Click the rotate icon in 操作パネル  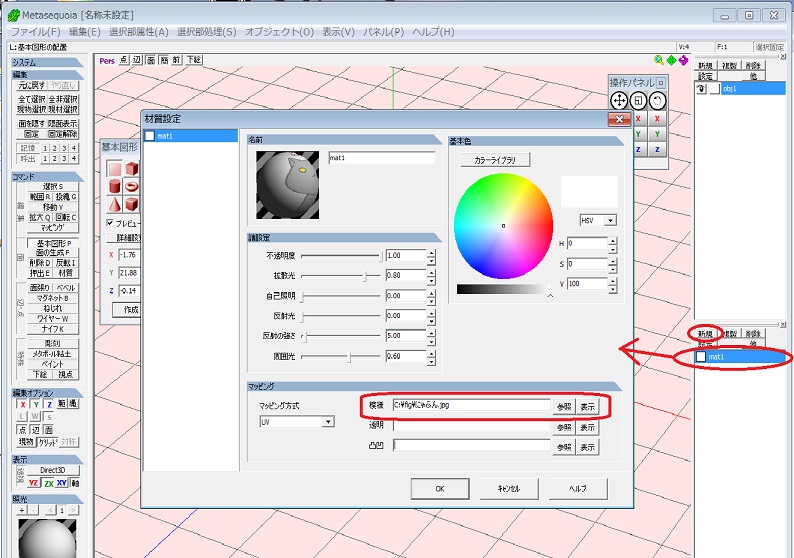click(x=658, y=100)
